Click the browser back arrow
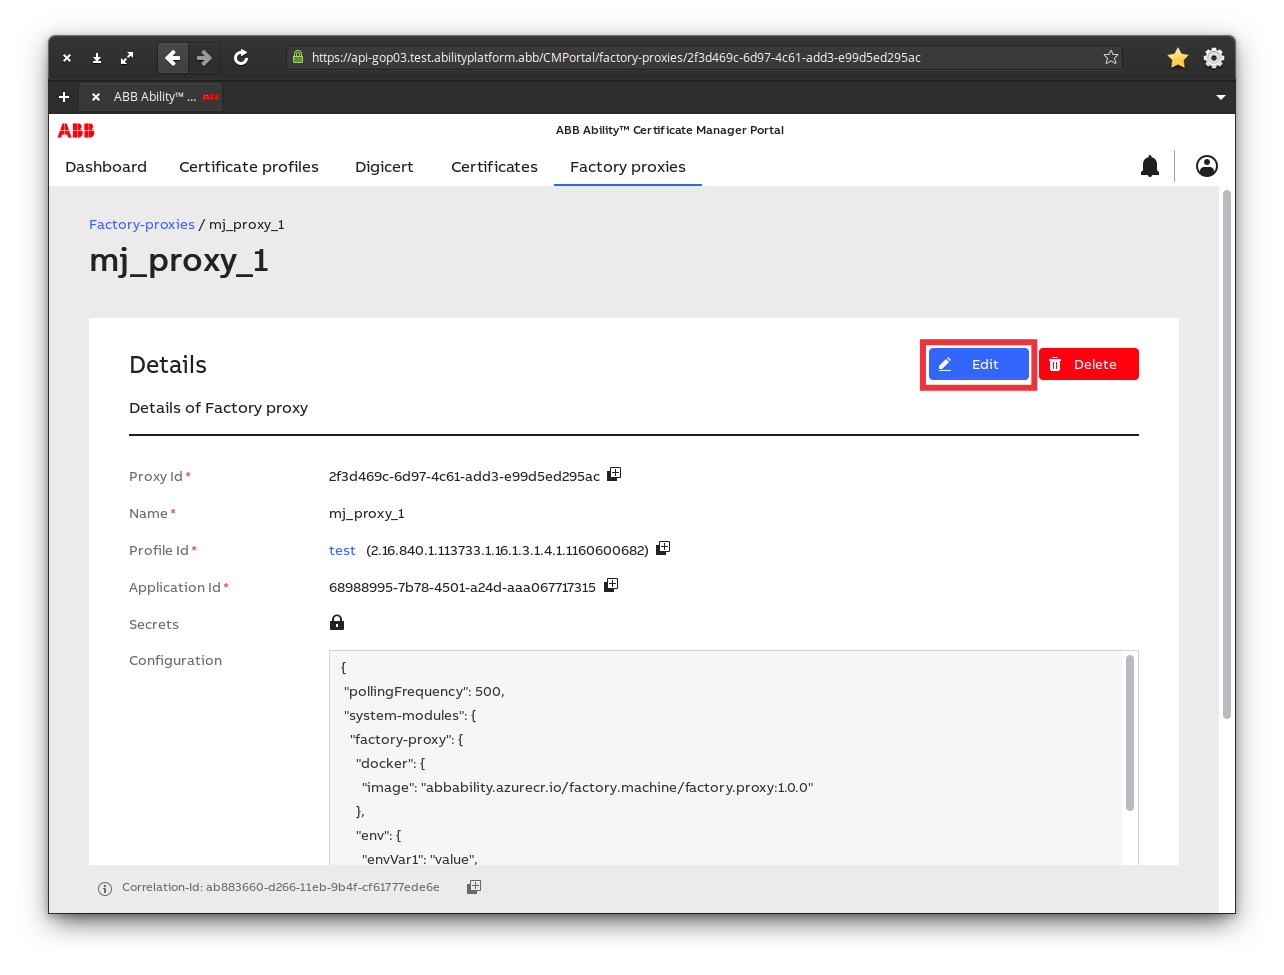 coord(173,58)
